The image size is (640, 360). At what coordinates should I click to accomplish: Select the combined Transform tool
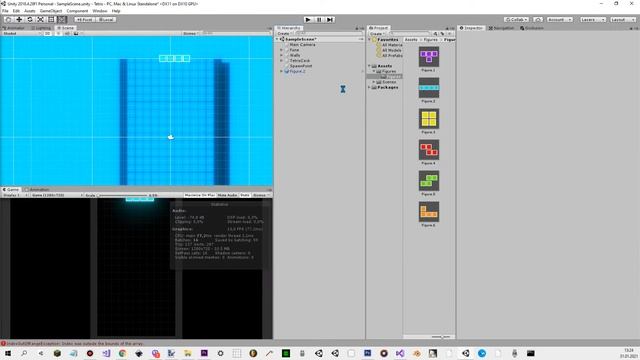click(62, 20)
